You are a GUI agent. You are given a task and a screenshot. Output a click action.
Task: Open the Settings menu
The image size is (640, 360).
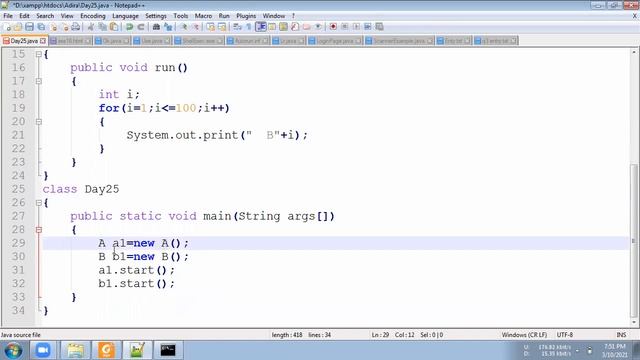click(x=156, y=16)
